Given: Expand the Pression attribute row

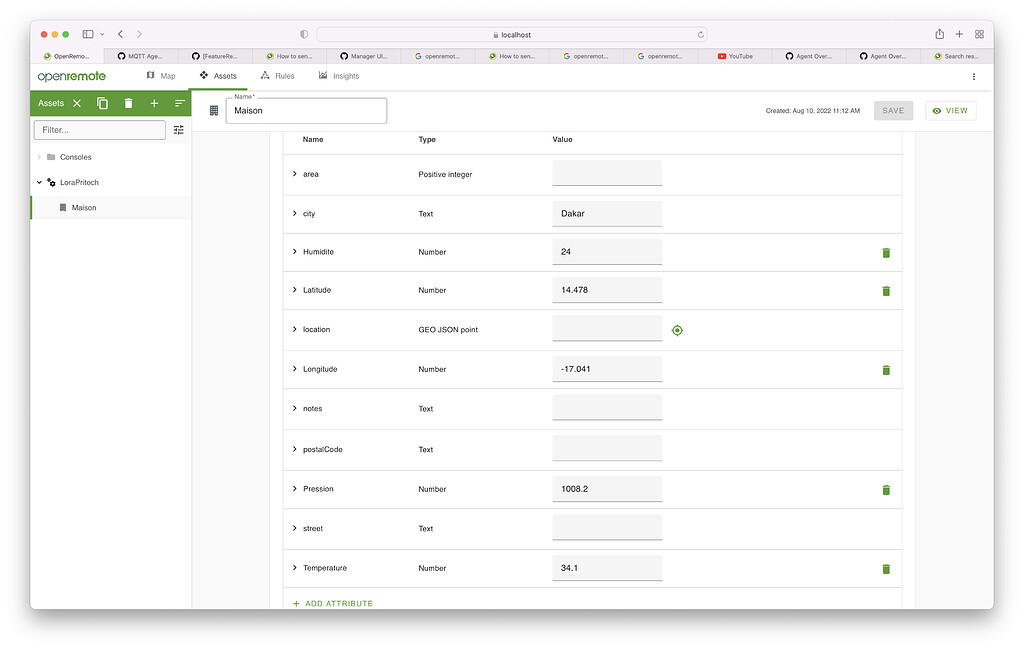Looking at the screenshot, I should (294, 489).
